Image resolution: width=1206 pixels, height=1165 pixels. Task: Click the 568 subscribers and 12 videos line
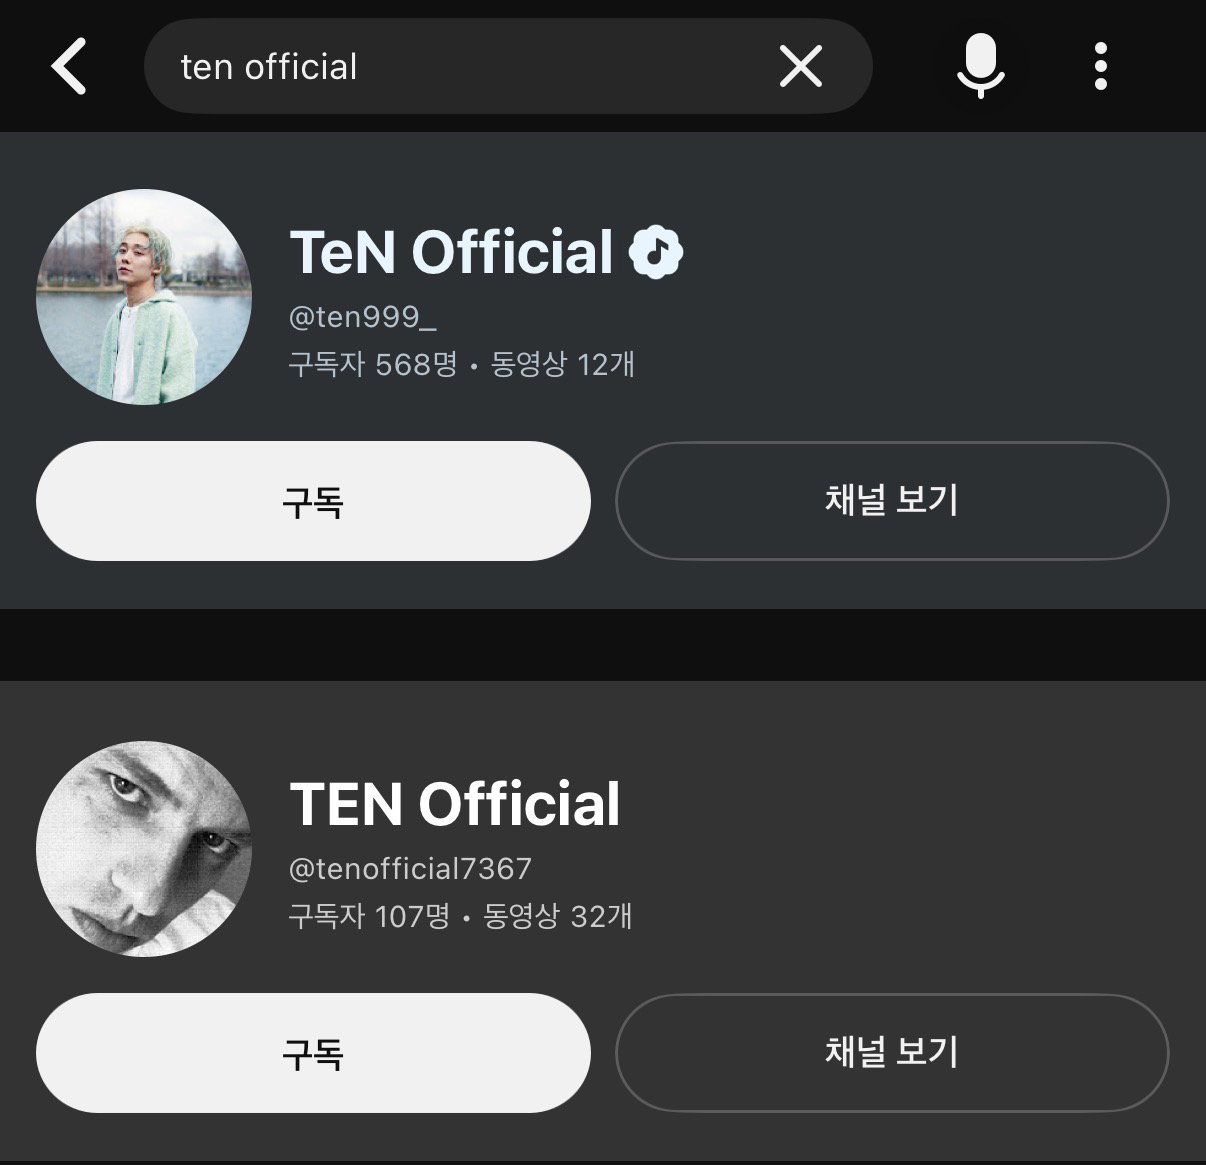[x=461, y=364]
